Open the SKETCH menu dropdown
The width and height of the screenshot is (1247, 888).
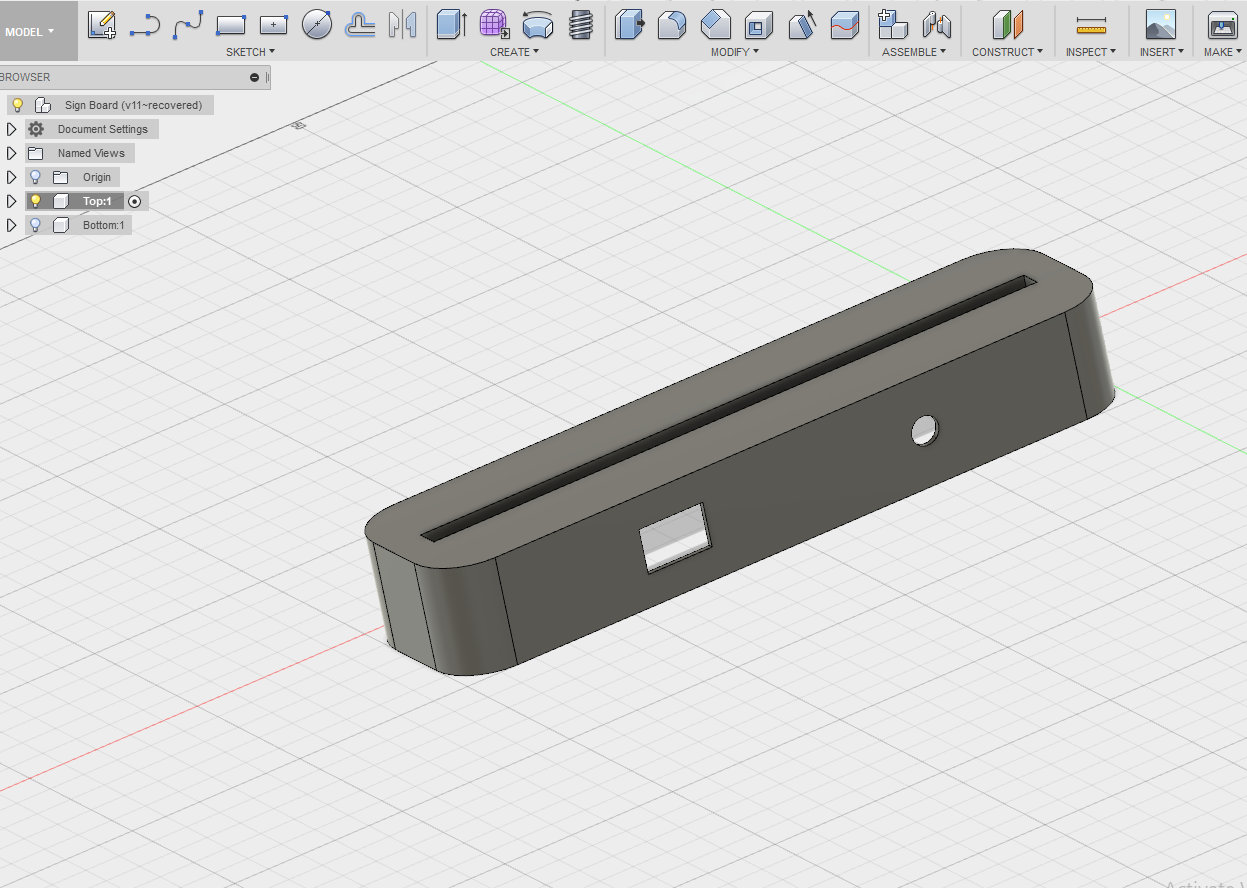[x=250, y=52]
